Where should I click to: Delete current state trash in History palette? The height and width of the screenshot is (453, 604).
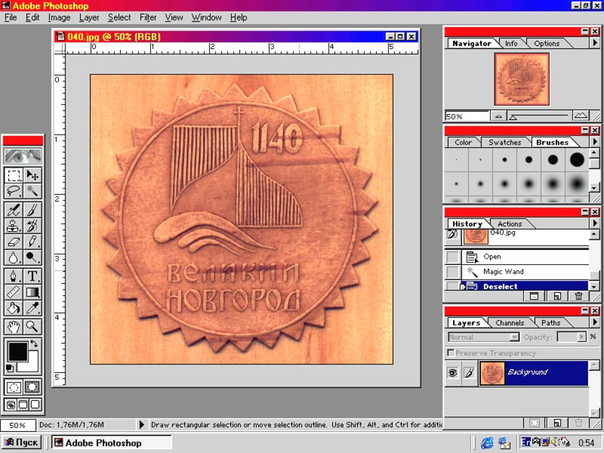pos(578,296)
